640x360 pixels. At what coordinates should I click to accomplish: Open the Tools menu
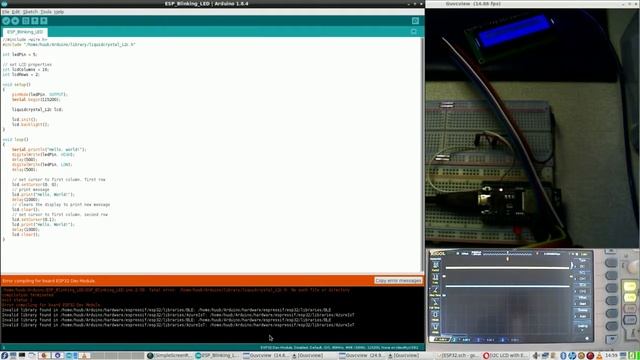pyautogui.click(x=46, y=12)
